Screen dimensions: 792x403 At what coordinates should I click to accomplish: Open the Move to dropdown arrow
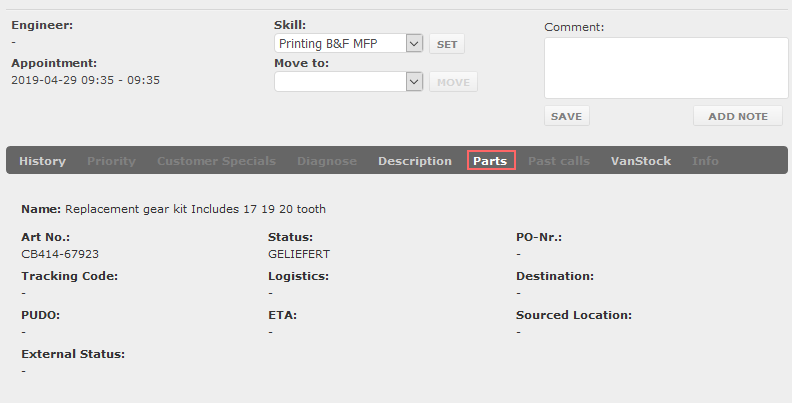[x=414, y=82]
